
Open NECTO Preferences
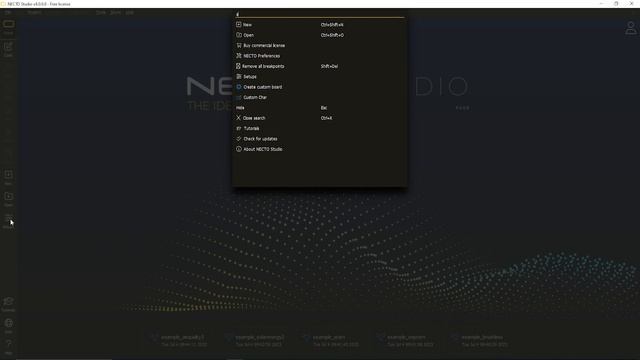click(x=320, y=56)
